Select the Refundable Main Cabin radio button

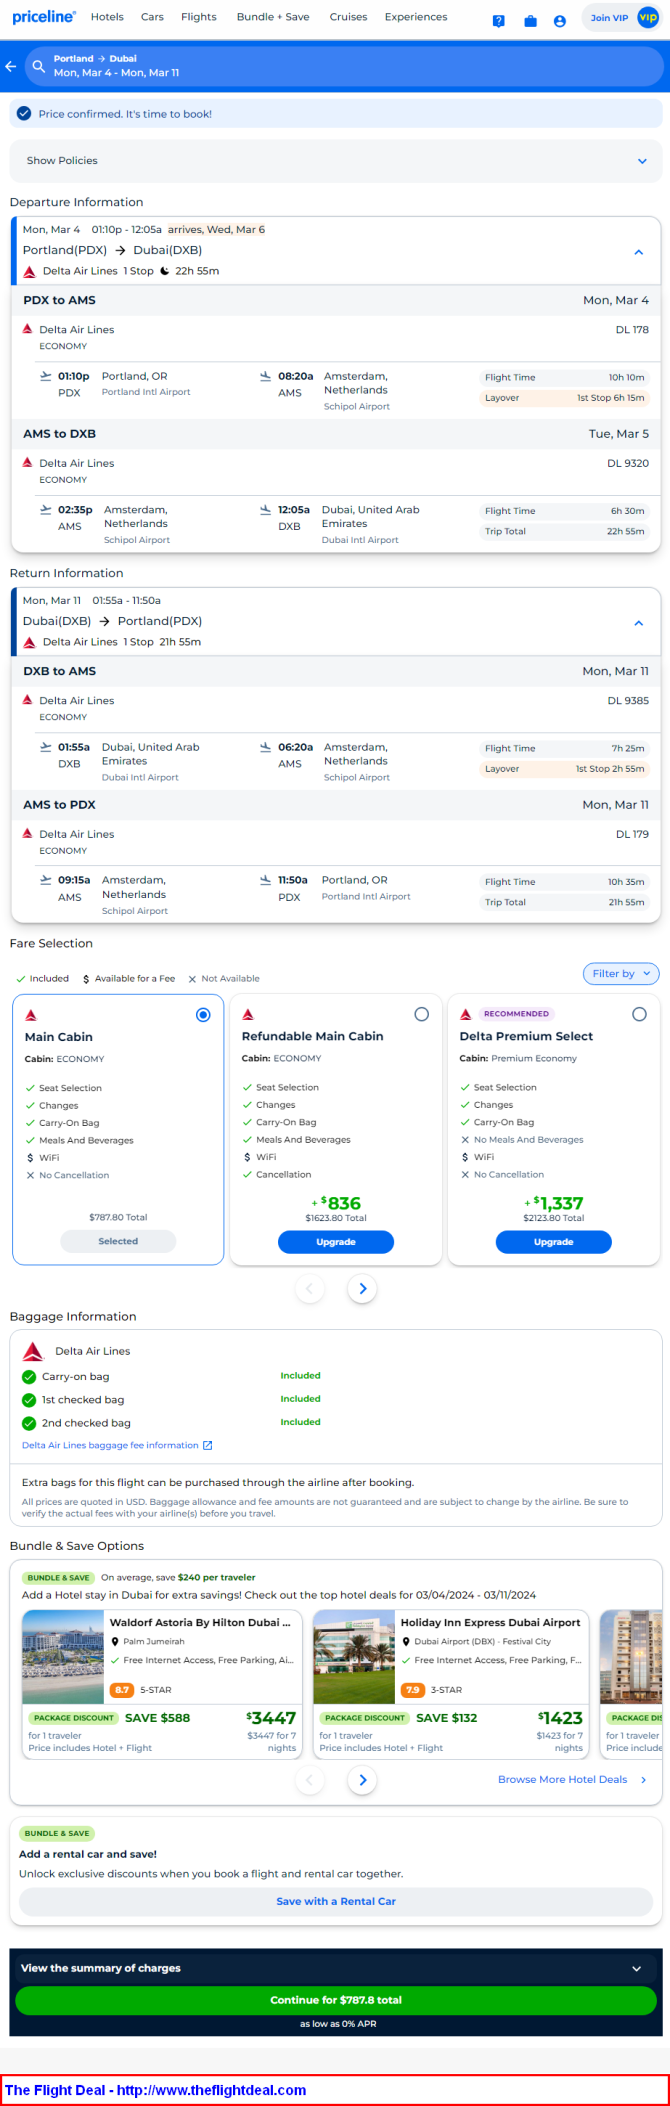coord(422,1014)
